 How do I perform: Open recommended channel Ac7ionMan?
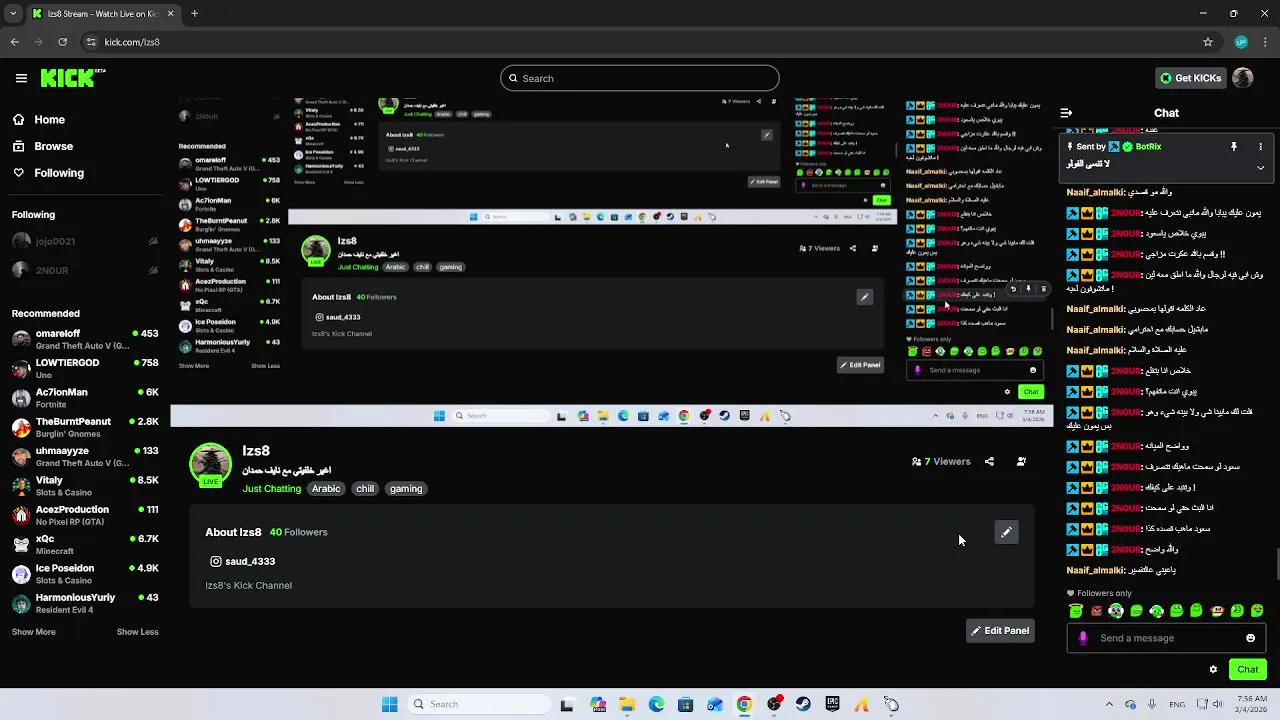pos(85,397)
